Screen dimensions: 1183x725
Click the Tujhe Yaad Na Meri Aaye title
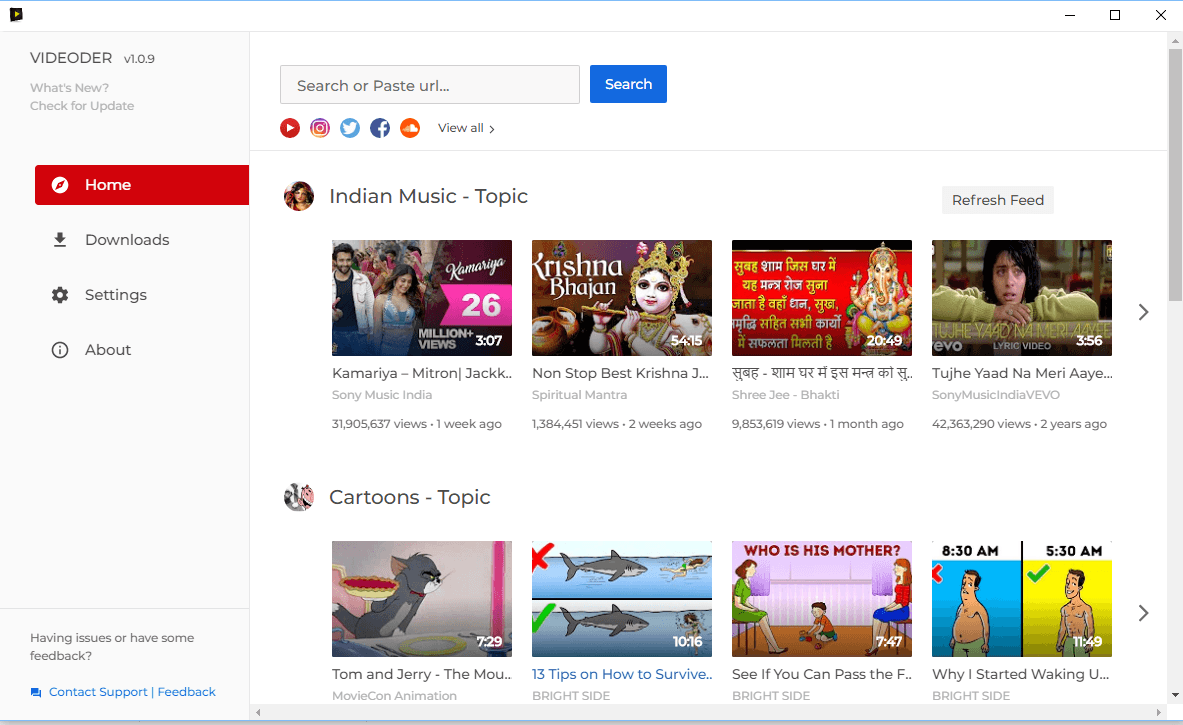tap(1022, 373)
